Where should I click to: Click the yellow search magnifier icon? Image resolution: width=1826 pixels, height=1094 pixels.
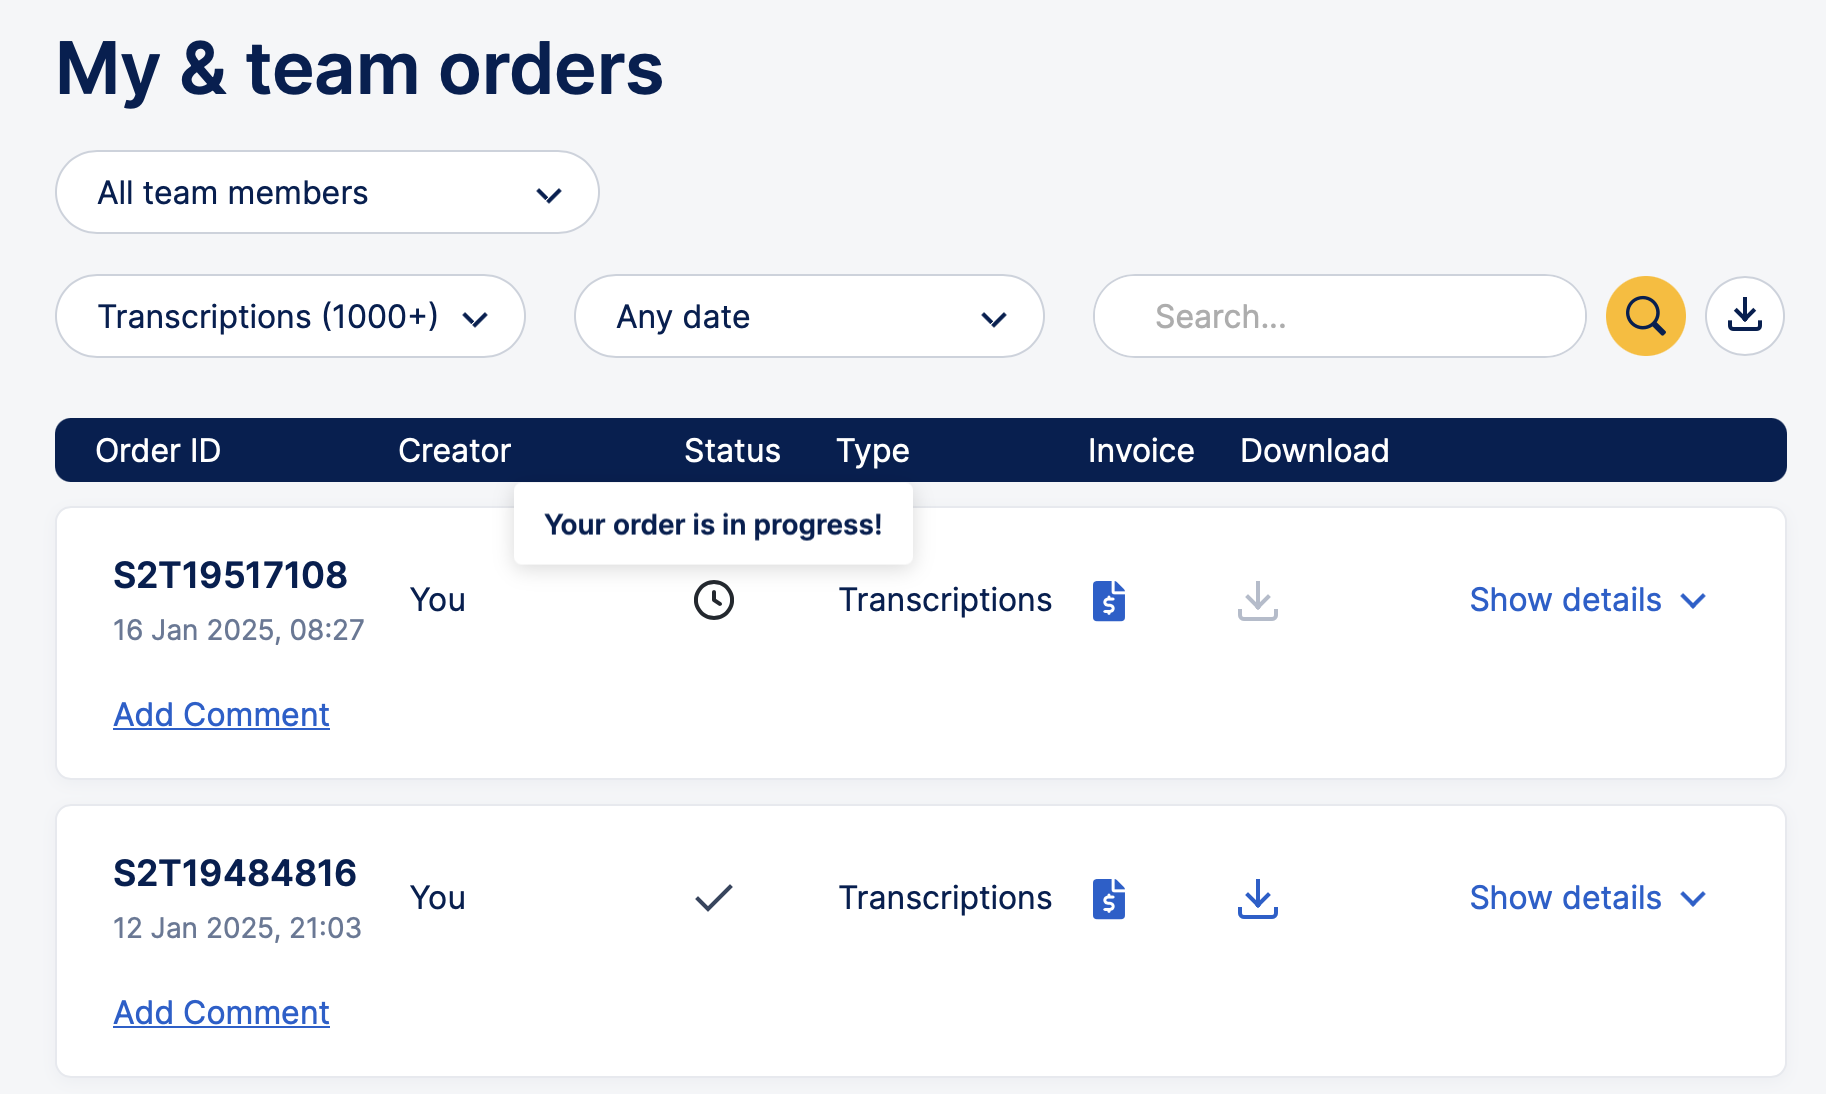coord(1645,316)
